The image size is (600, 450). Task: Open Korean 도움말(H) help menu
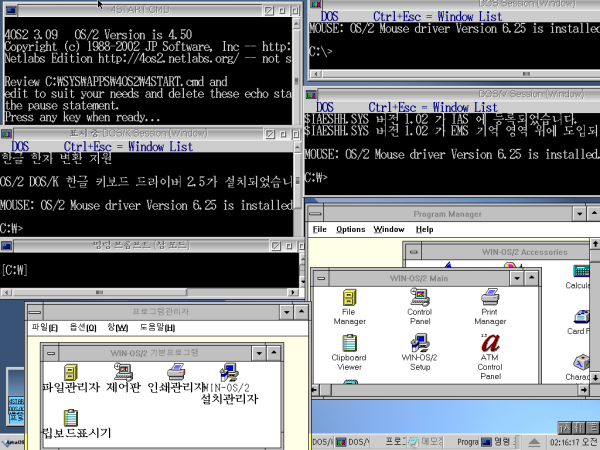[156, 327]
